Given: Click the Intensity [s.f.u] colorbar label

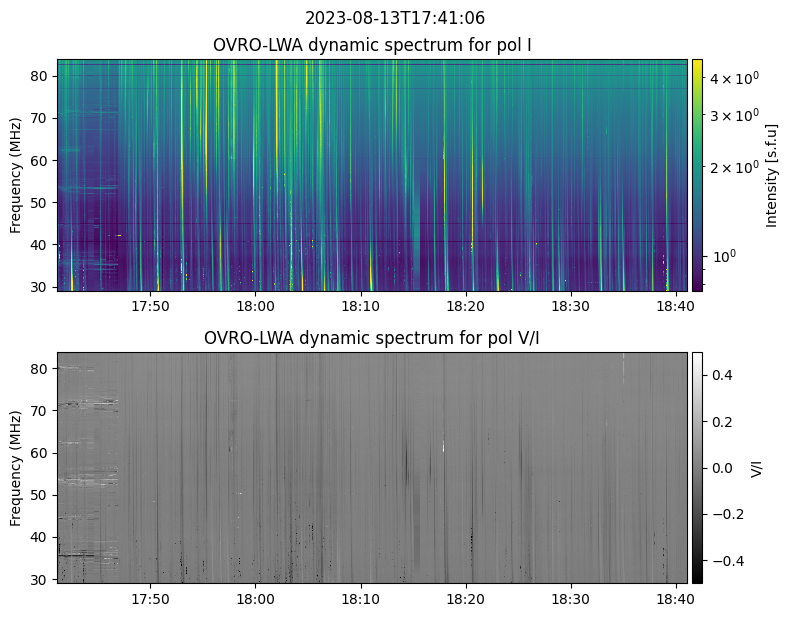Looking at the screenshot, I should pyautogui.click(x=771, y=175).
